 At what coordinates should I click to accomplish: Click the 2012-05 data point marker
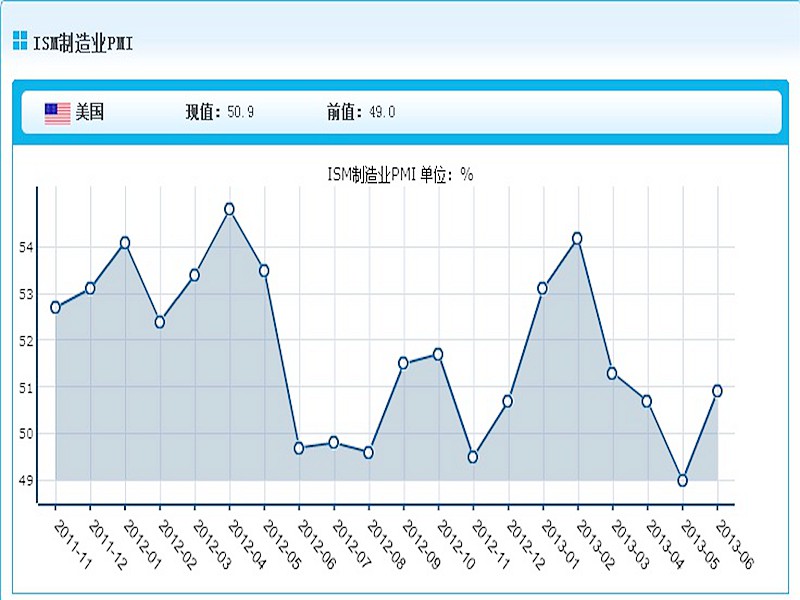click(x=264, y=270)
